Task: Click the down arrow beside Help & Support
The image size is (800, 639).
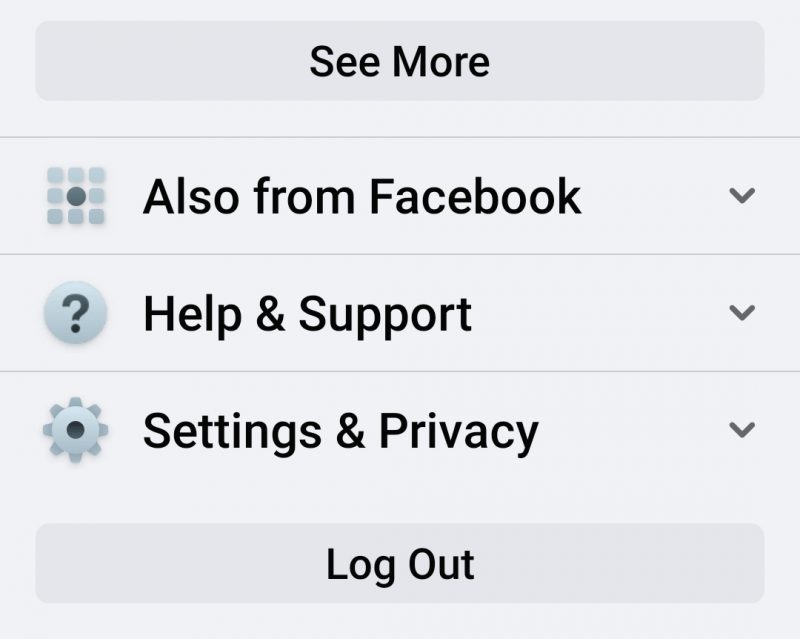Action: pyautogui.click(x=742, y=312)
